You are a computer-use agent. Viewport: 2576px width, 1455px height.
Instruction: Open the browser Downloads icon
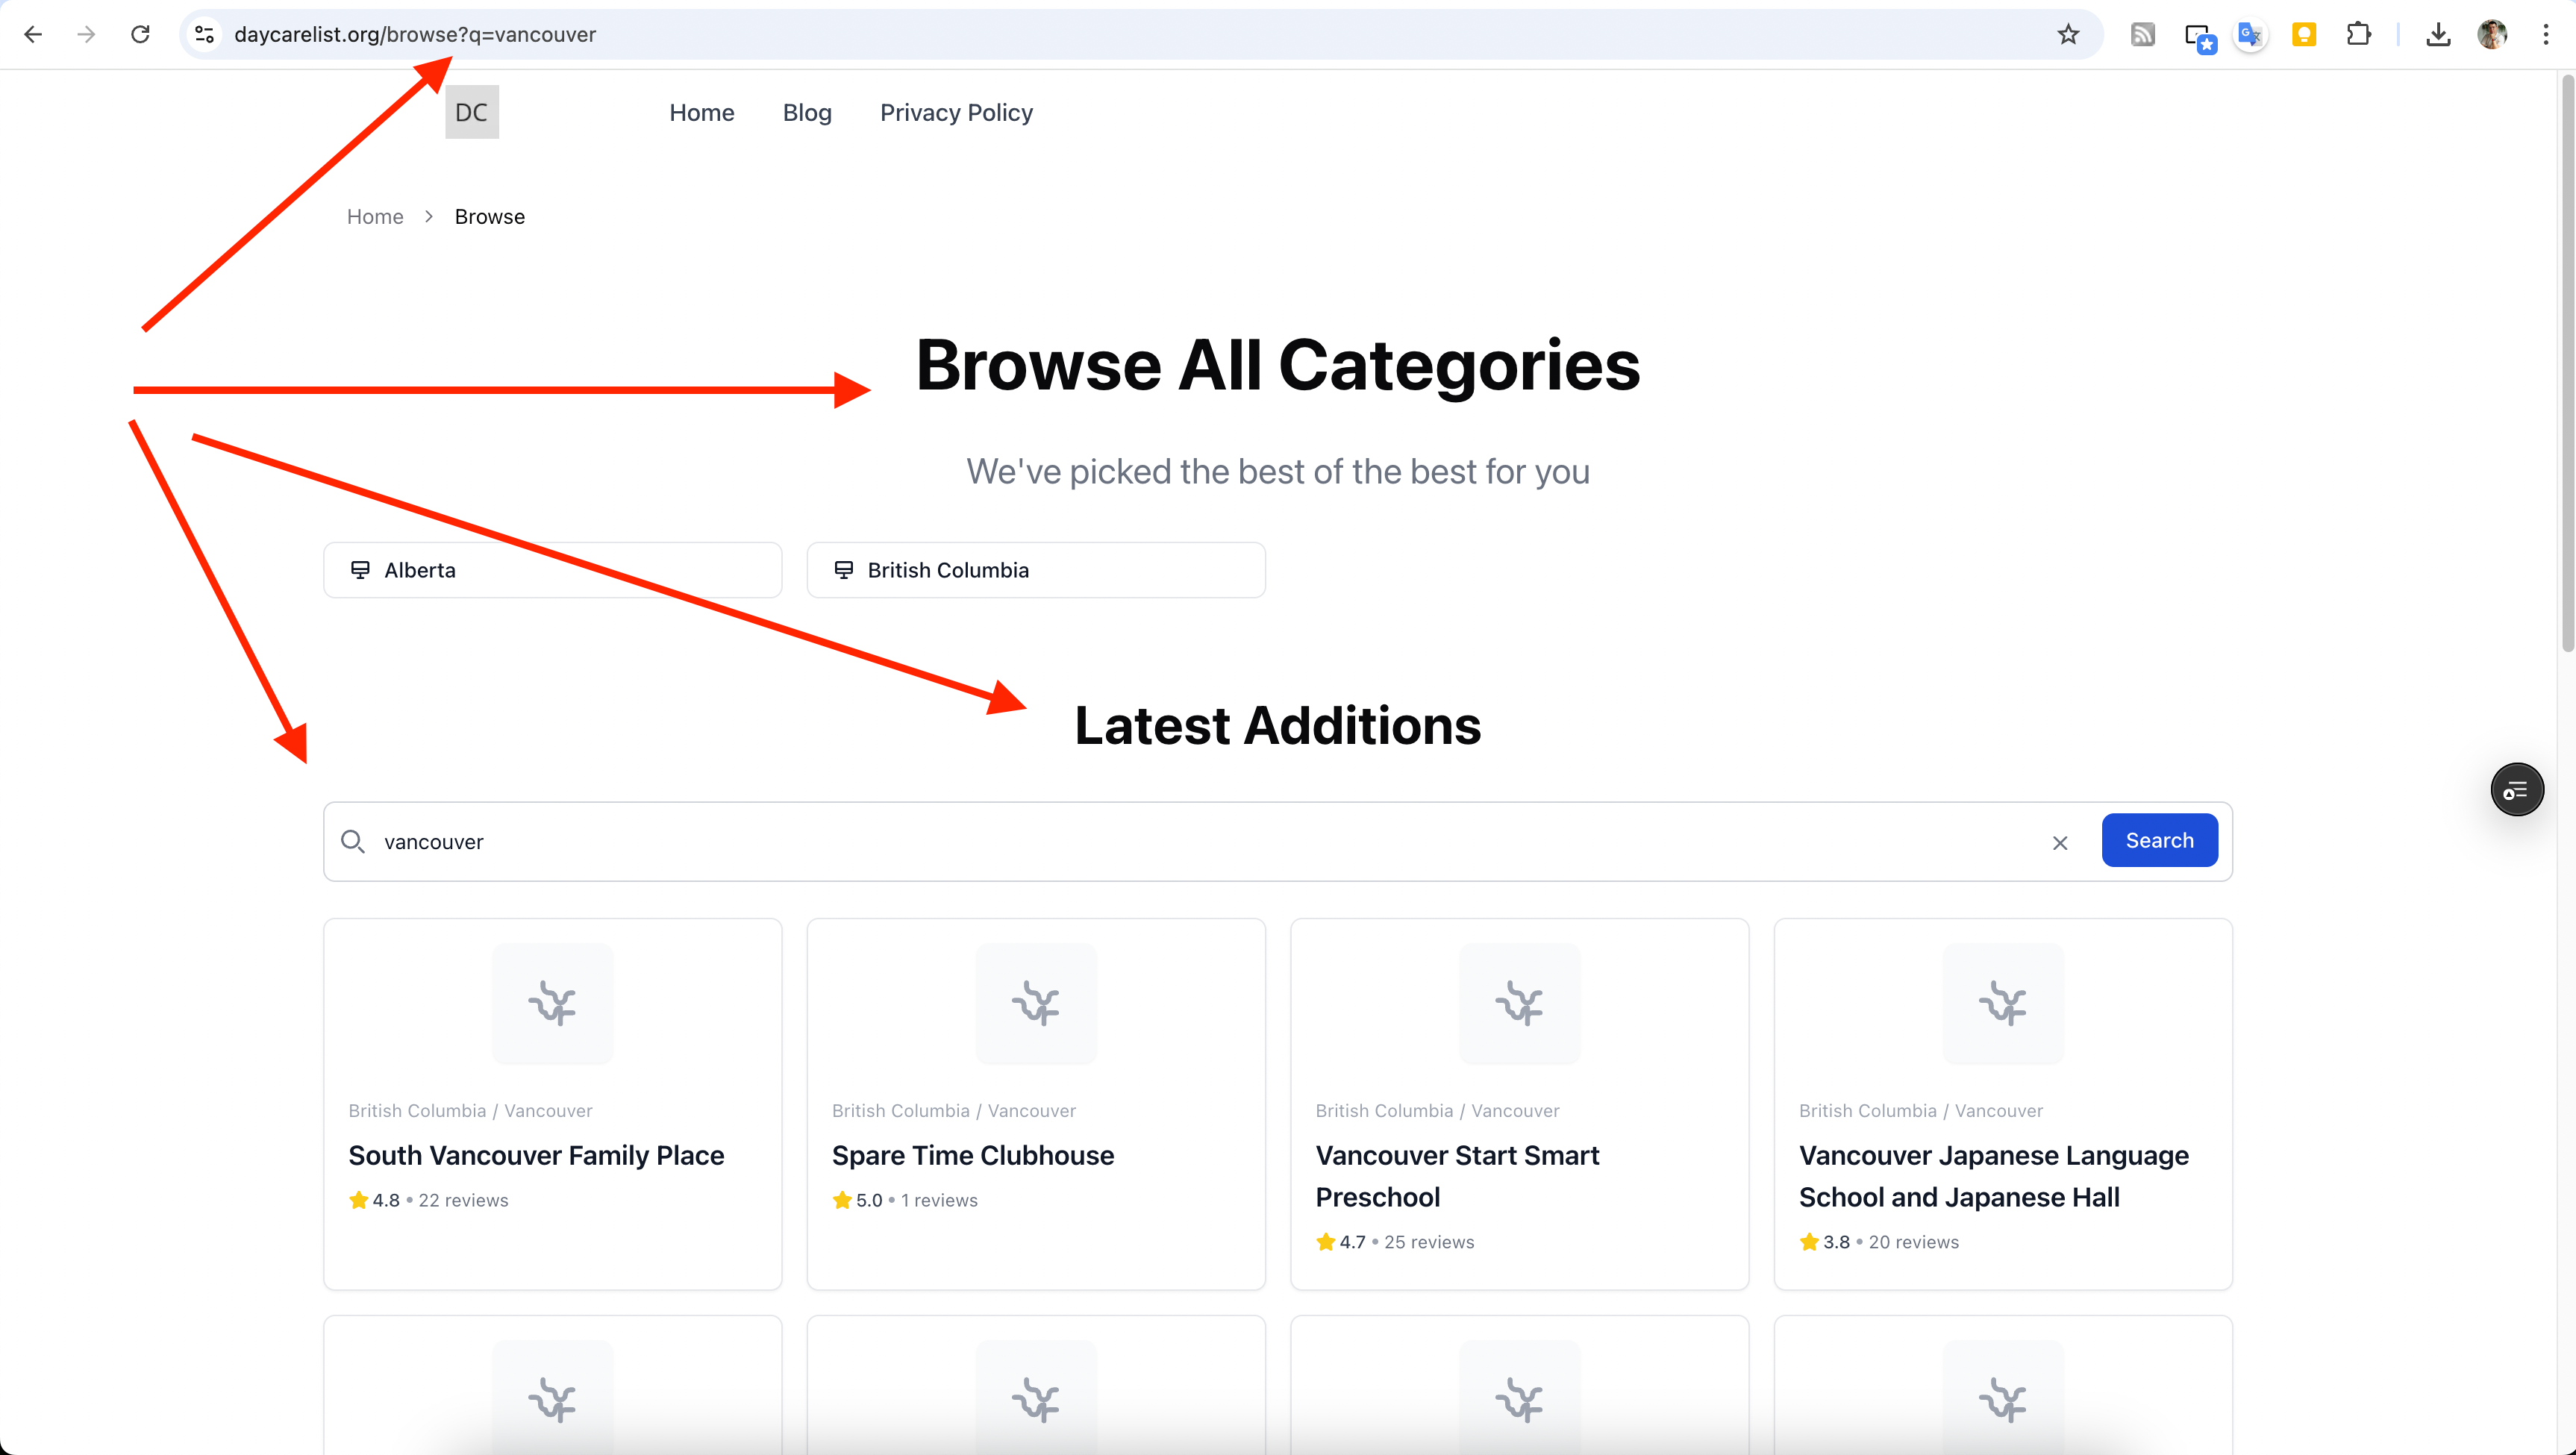coord(2438,34)
